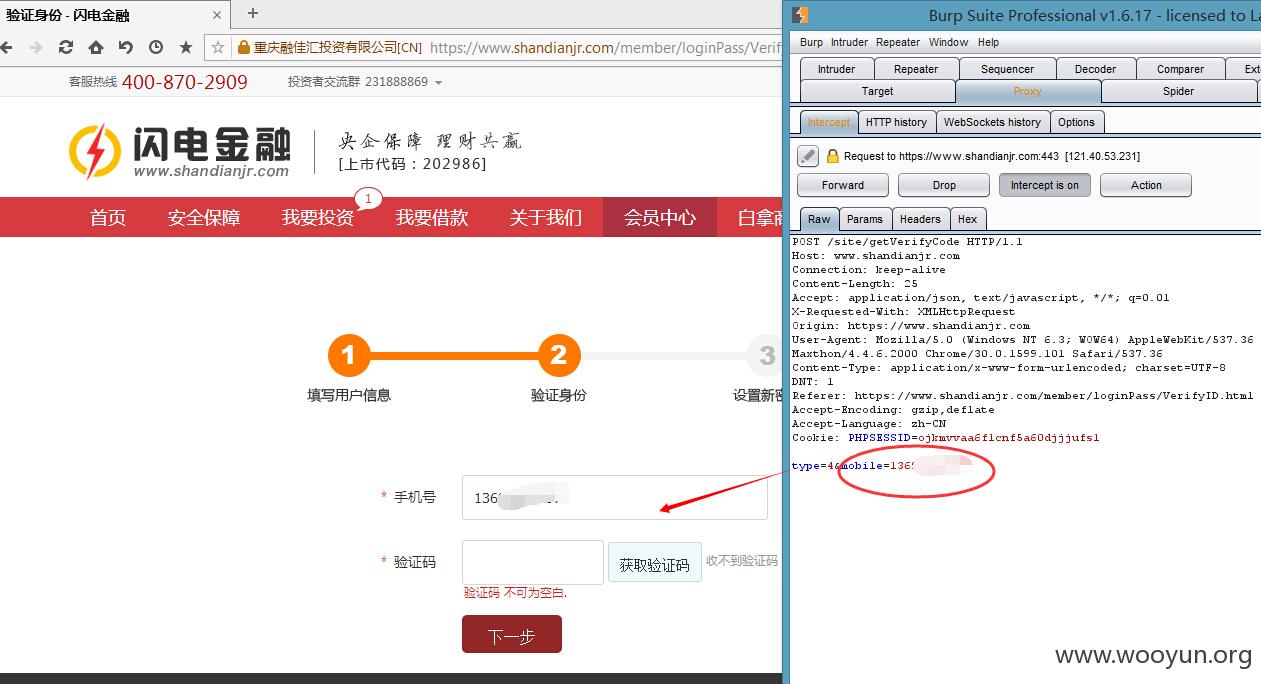Expand the 投资者交流群 dropdown arrow
The width and height of the screenshot is (1261, 684).
439,83
